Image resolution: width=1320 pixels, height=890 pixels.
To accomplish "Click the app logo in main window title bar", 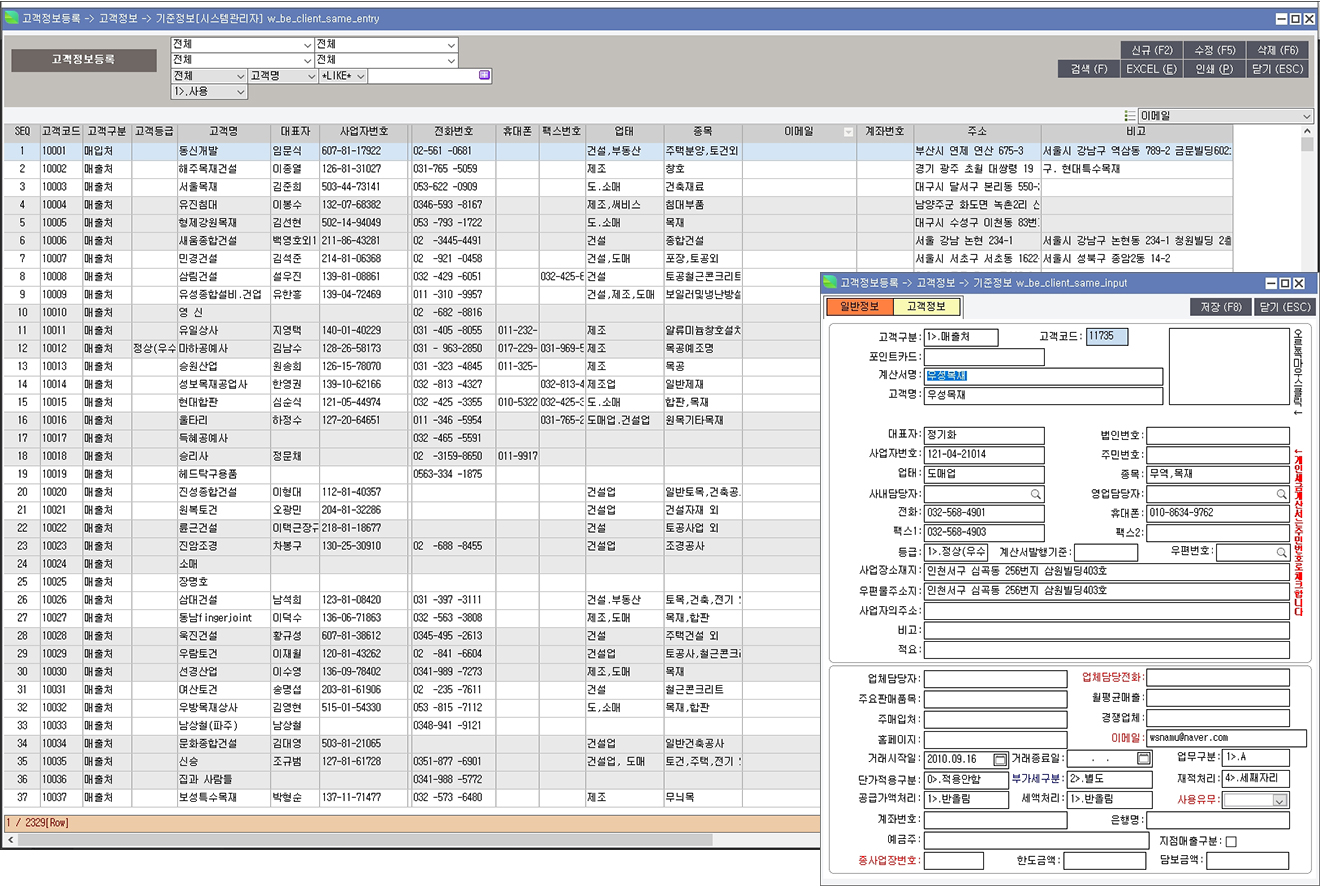I will coord(12,18).
